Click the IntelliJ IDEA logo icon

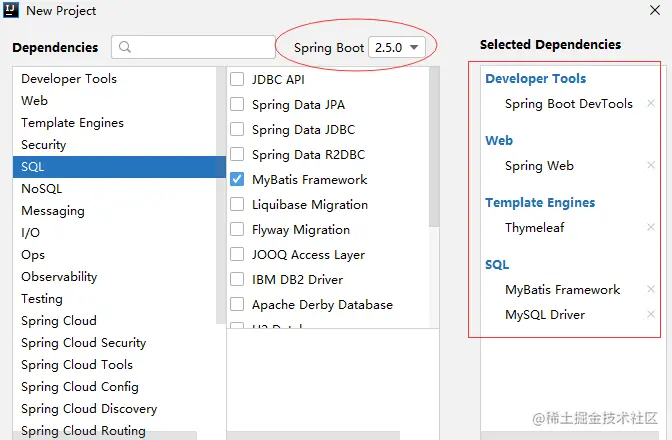pyautogui.click(x=11, y=10)
